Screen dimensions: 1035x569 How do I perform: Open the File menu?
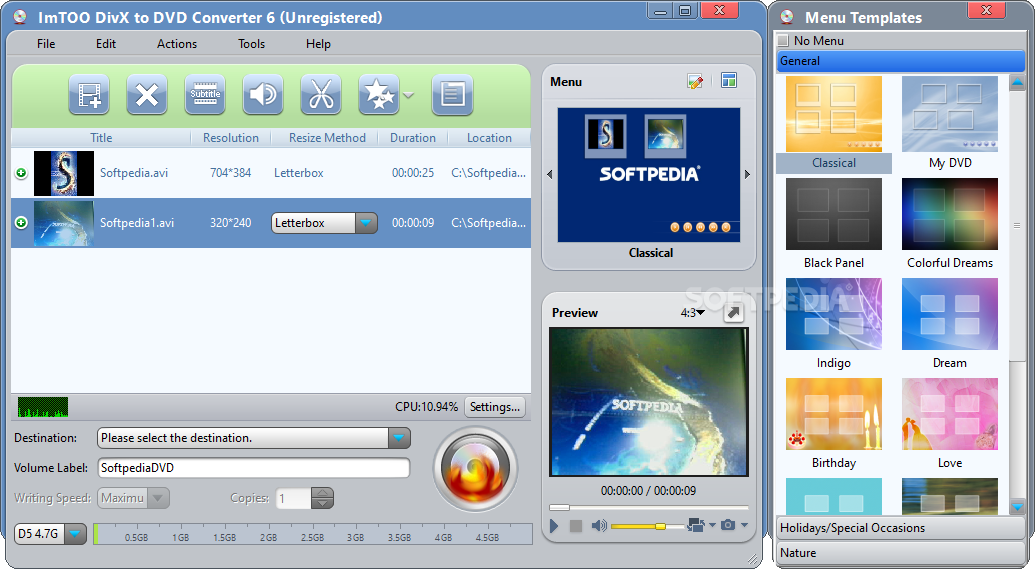tap(46, 44)
